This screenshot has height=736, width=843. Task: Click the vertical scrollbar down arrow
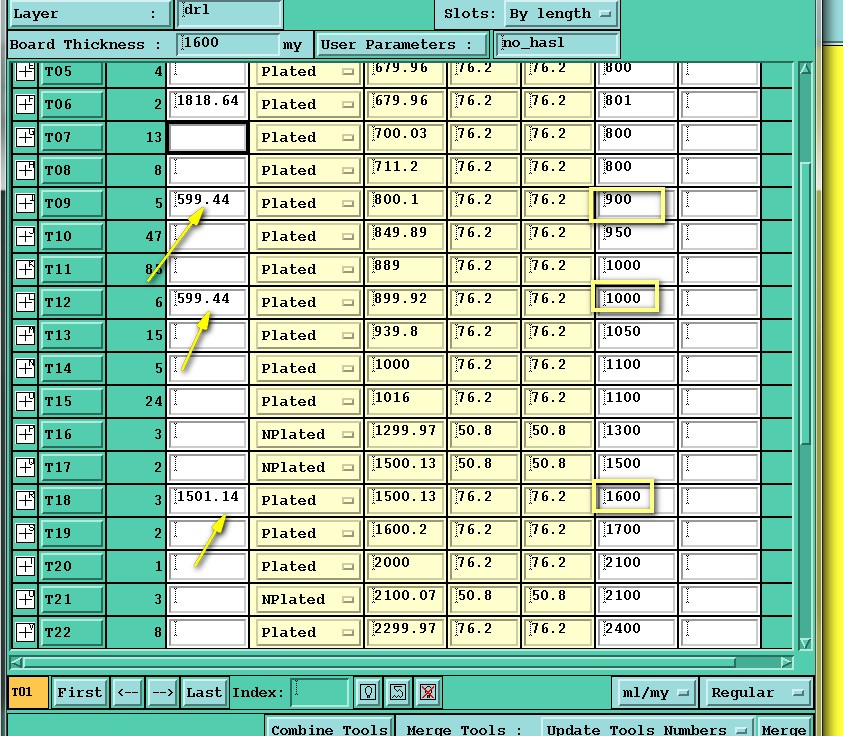(805, 643)
